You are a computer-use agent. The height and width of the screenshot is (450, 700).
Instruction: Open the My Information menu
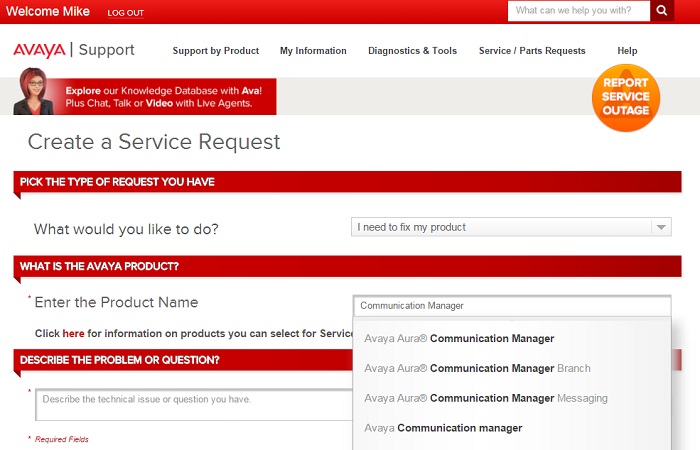pos(313,51)
